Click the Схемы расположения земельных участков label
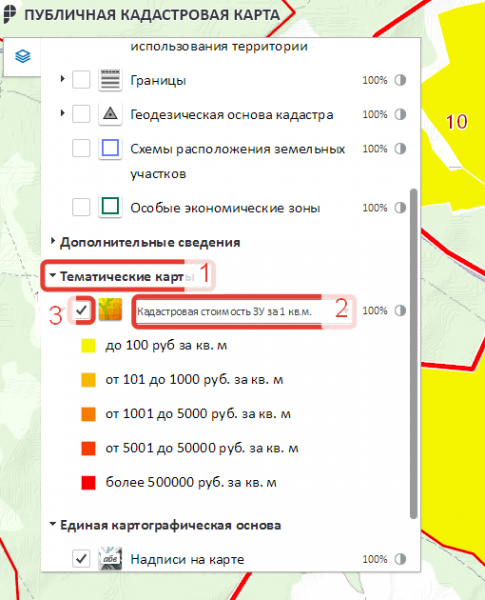Viewport: 485px width, 600px height. (x=237, y=161)
